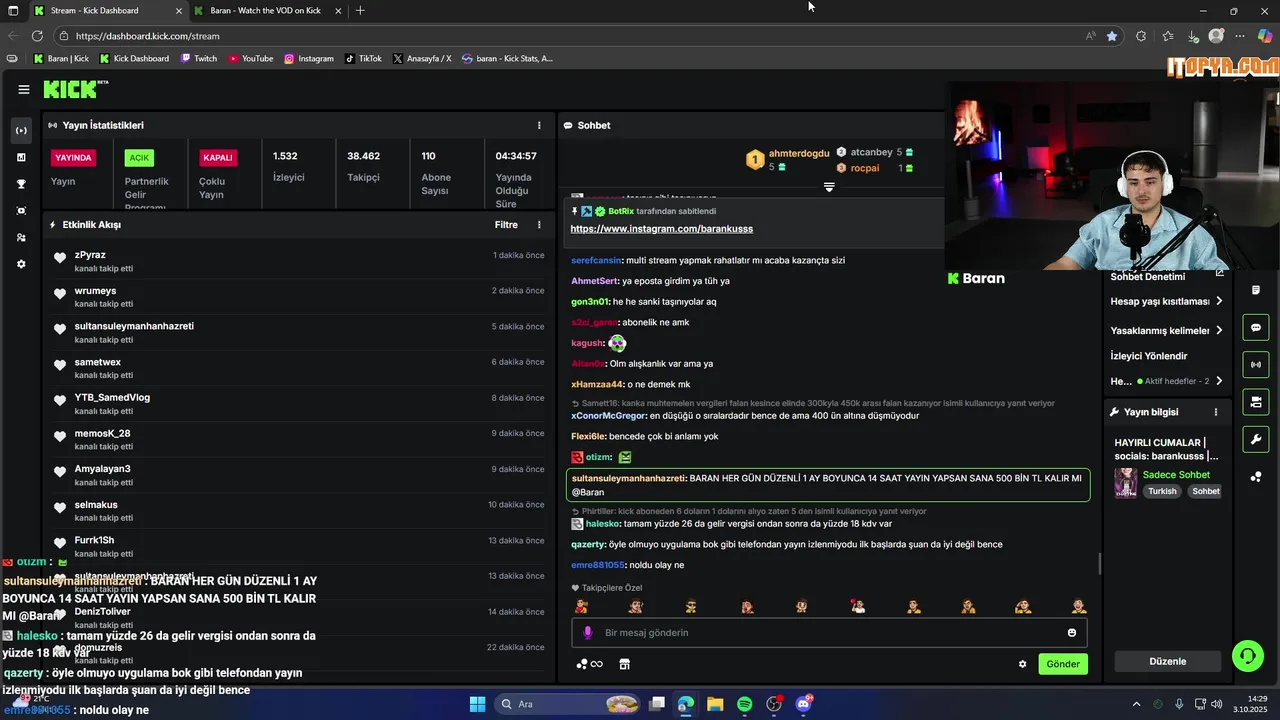The height and width of the screenshot is (720, 1280).
Task: Open the shop icon below chat input
Action: 625,664
